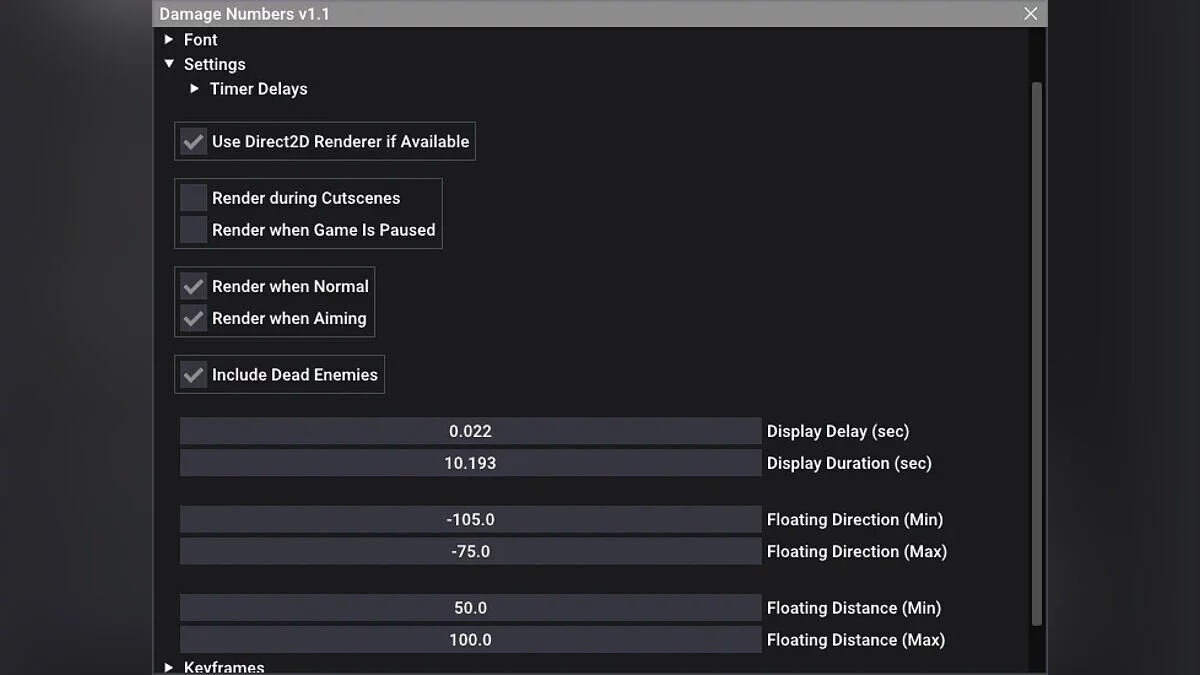Click Floating Distance (Max) value field
Screen dimensions: 1200x675
470,640
